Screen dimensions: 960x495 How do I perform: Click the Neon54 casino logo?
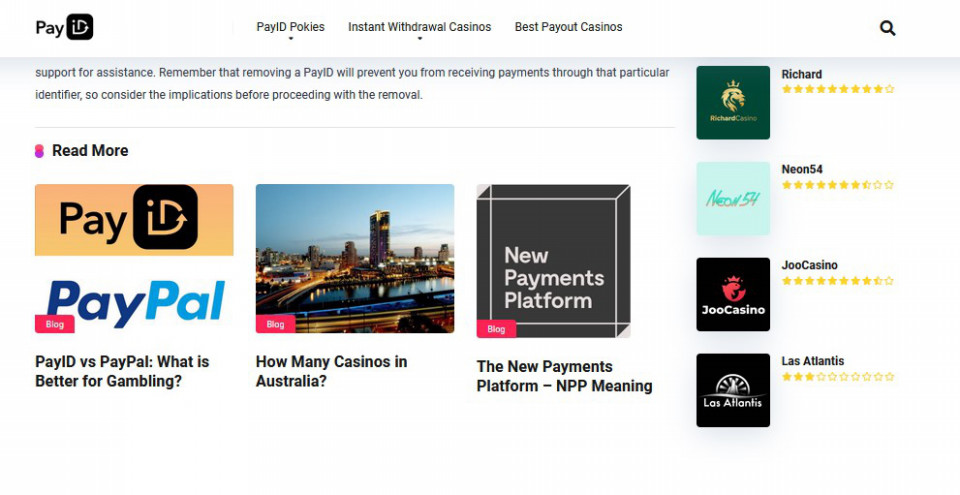733,198
